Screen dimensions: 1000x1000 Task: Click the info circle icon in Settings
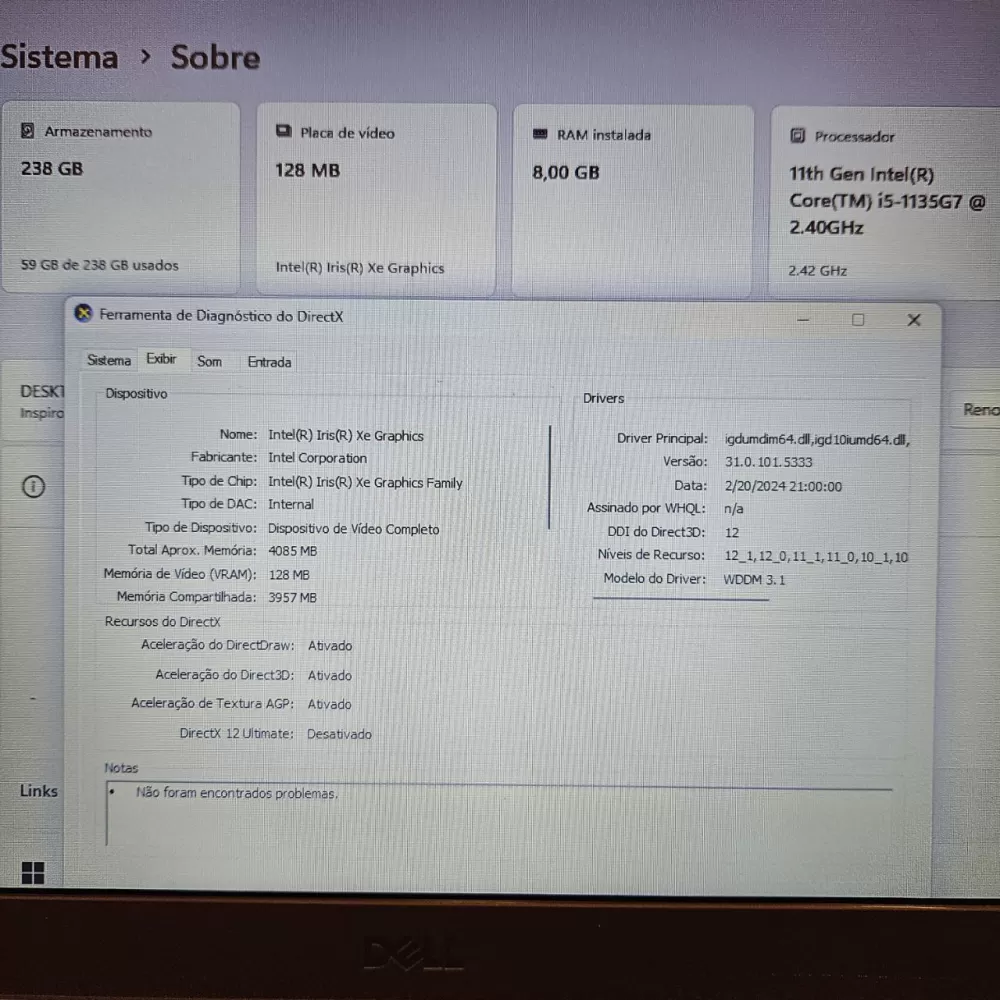click(33, 487)
